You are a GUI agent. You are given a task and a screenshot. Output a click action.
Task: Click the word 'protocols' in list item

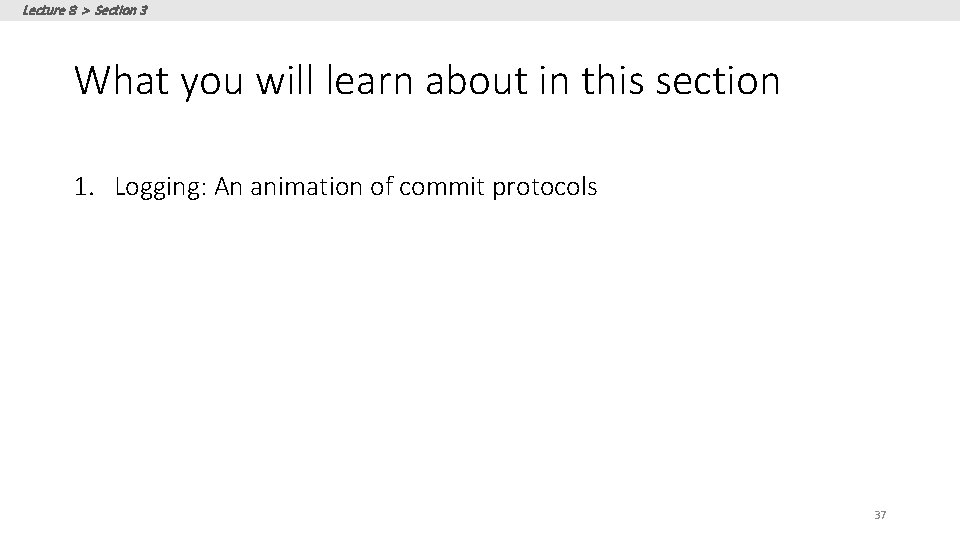pyautogui.click(x=546, y=187)
